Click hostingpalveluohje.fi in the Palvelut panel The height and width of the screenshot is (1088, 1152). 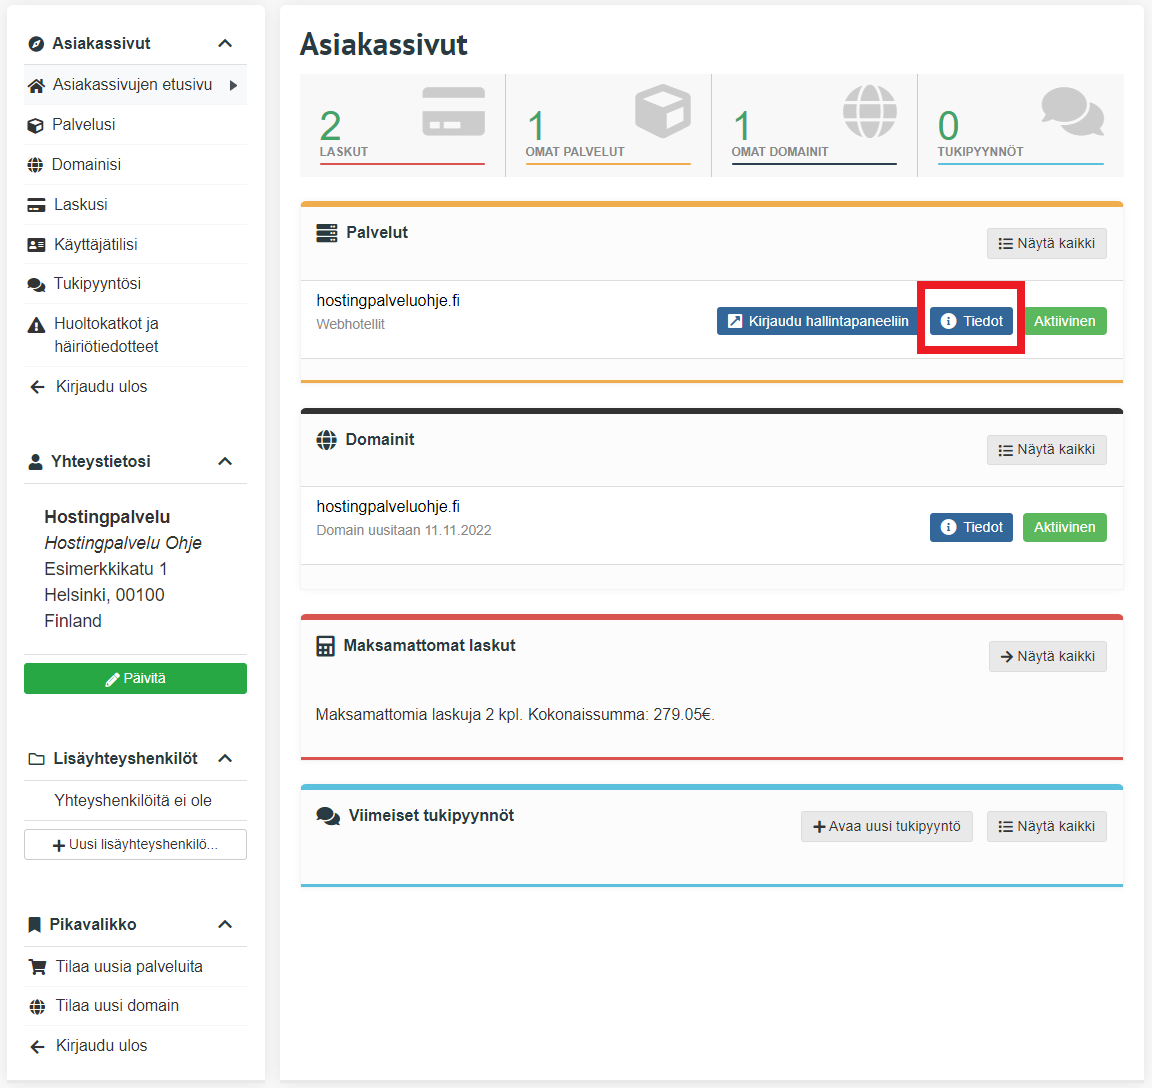coord(388,300)
